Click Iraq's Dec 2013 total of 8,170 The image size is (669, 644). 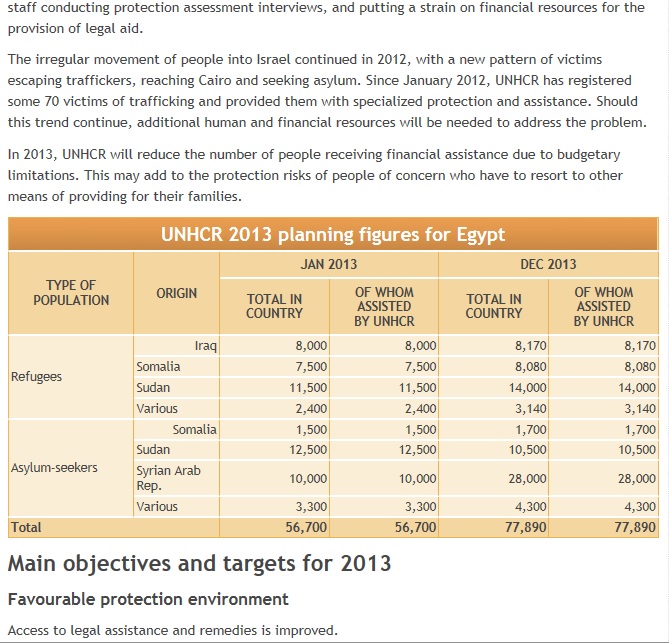(530, 346)
